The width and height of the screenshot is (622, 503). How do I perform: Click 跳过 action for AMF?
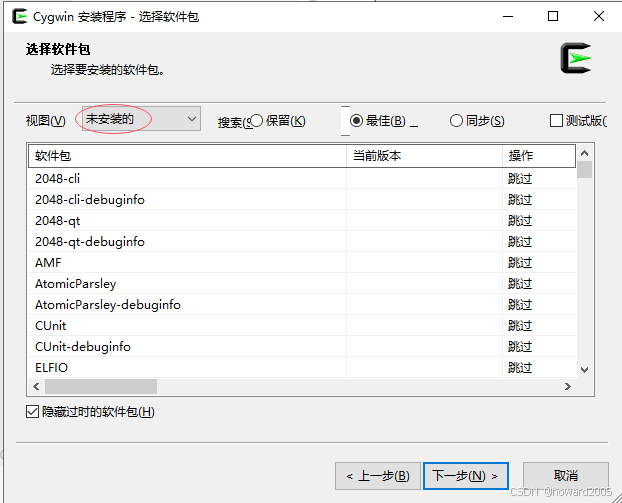(x=520, y=263)
